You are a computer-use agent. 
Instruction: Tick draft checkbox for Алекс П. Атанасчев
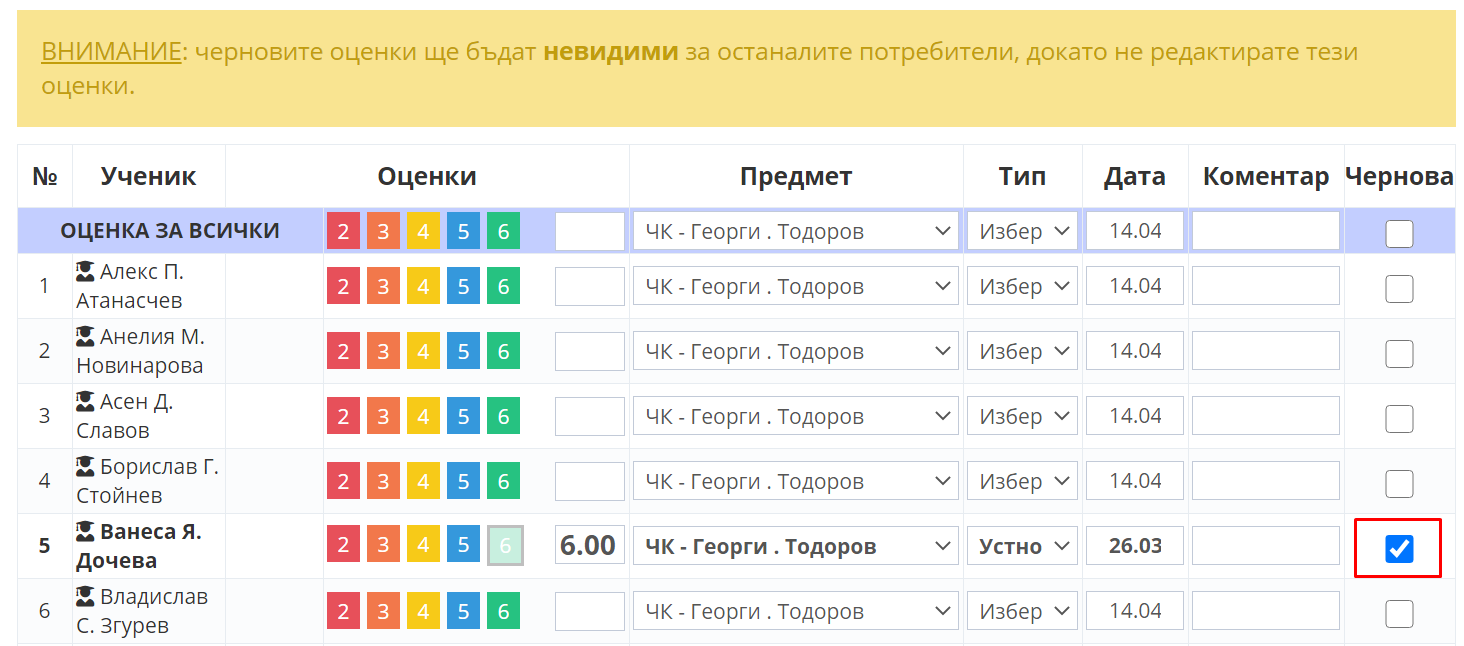1398,289
